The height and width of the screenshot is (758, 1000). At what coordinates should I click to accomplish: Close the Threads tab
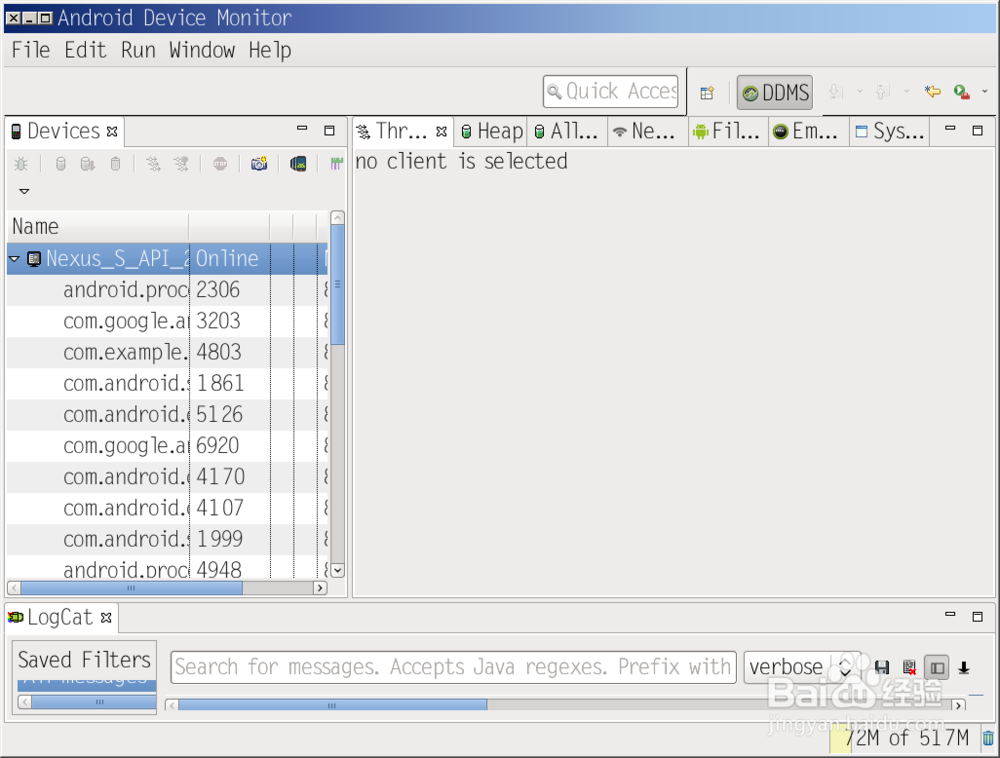441,131
